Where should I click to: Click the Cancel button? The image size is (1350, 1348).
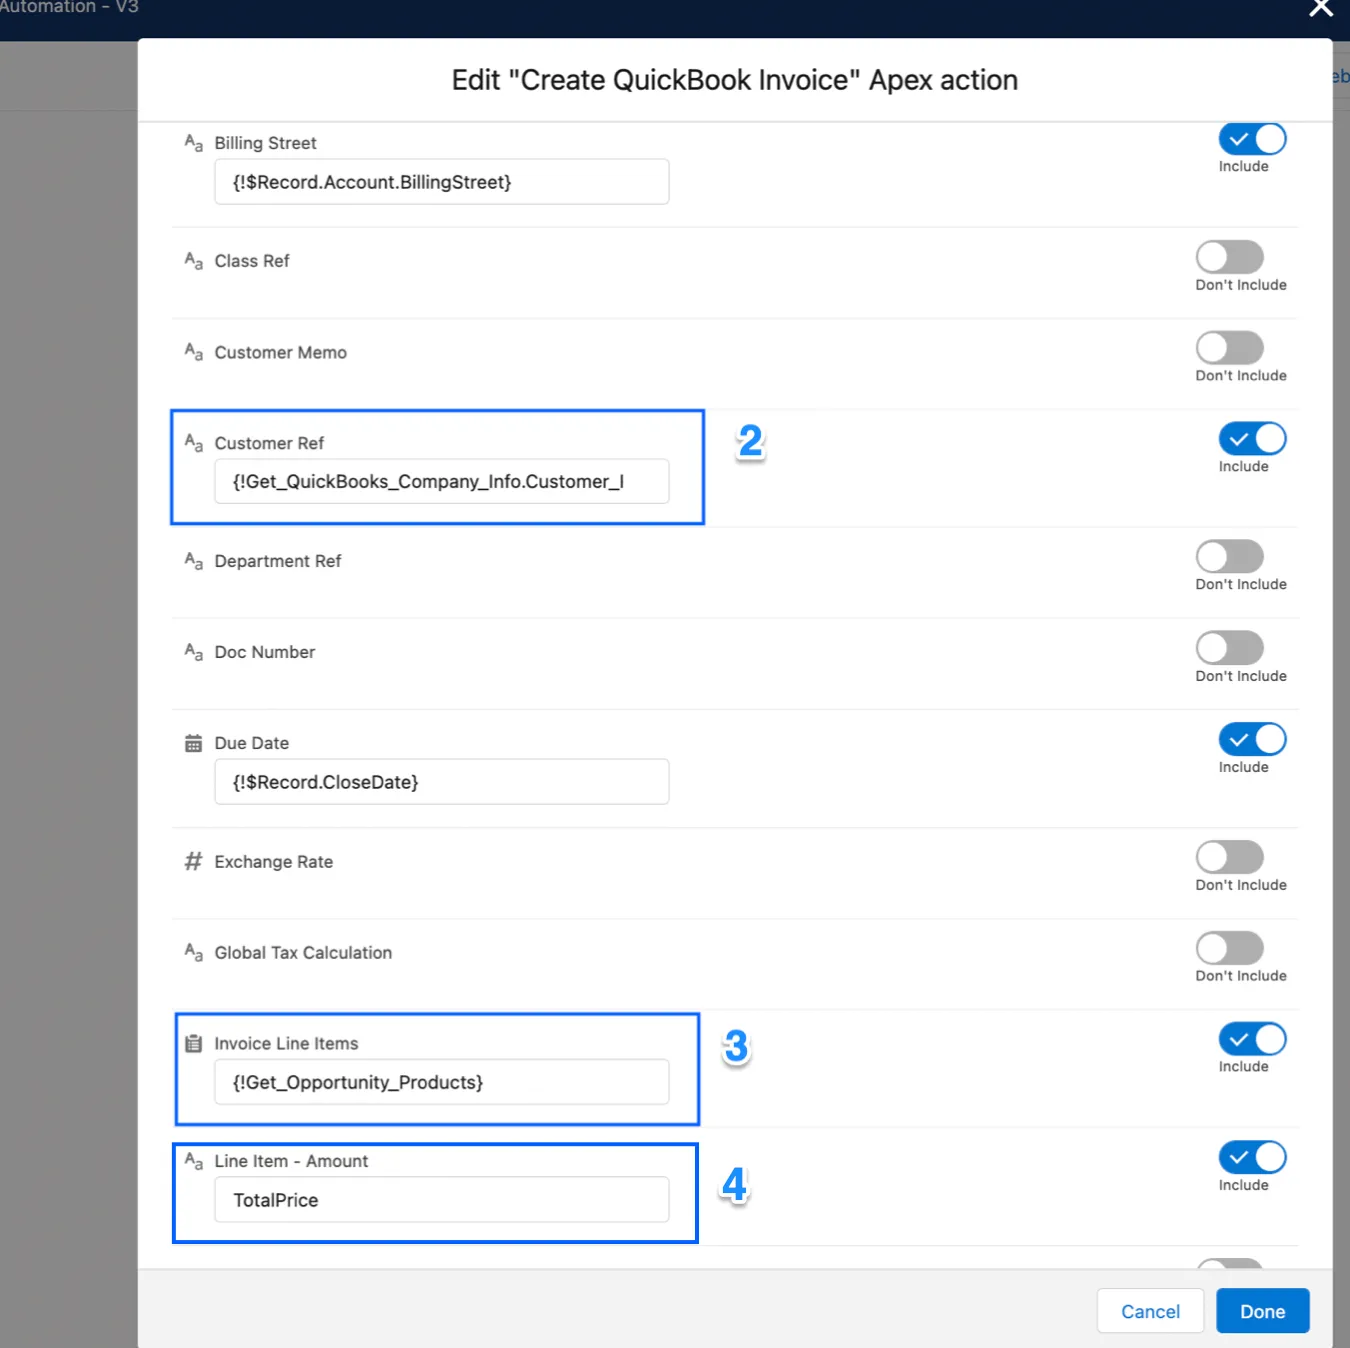1150,1311
